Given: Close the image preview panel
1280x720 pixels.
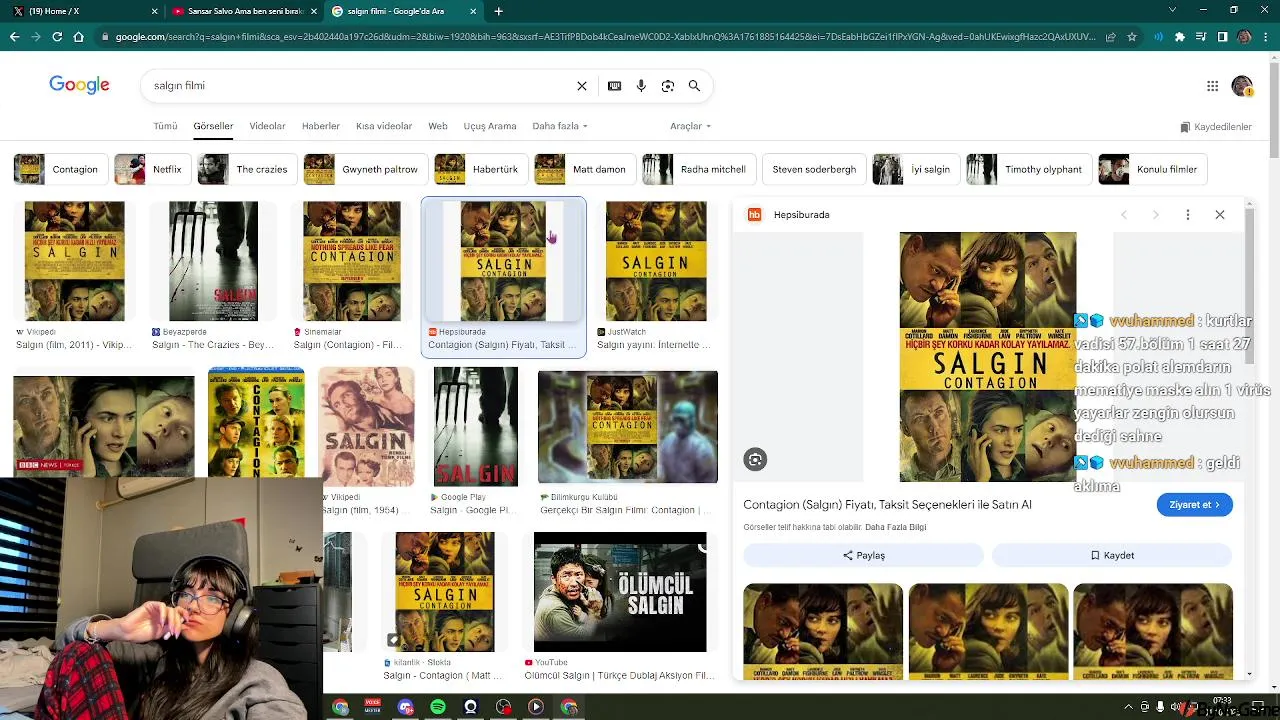Looking at the screenshot, I should click(1220, 215).
